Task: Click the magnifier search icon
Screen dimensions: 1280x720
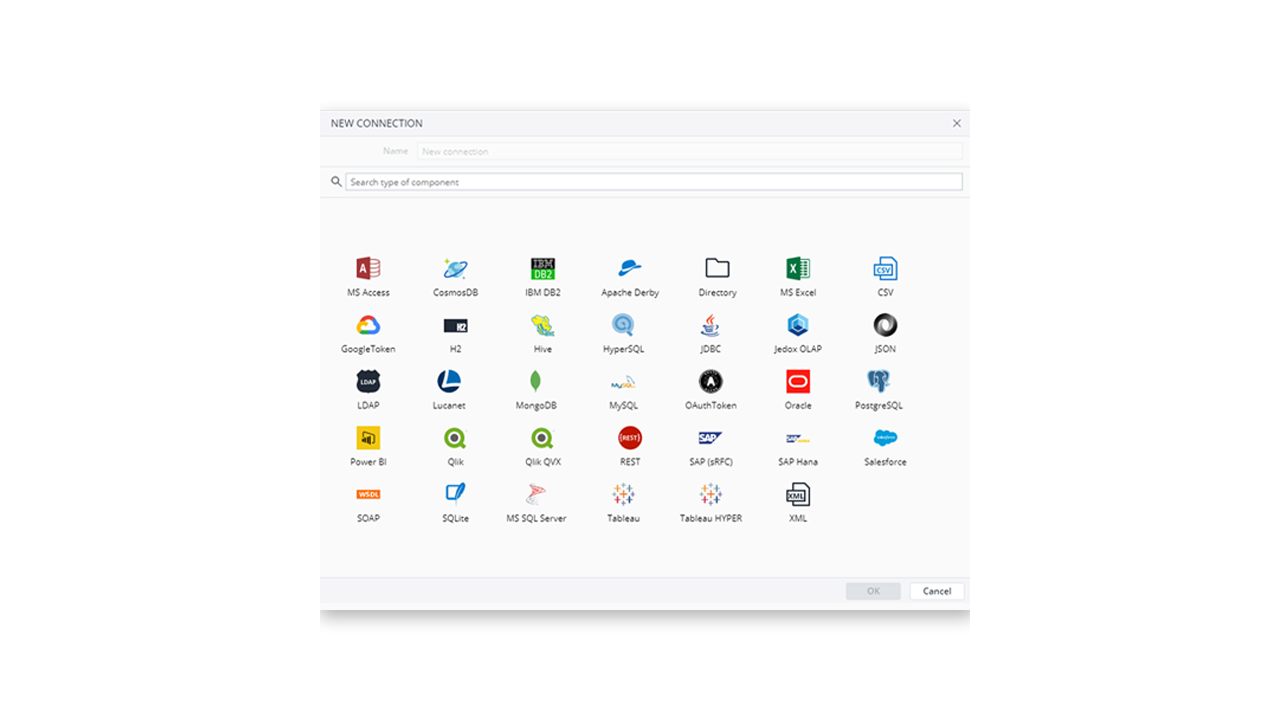Action: click(x=336, y=182)
